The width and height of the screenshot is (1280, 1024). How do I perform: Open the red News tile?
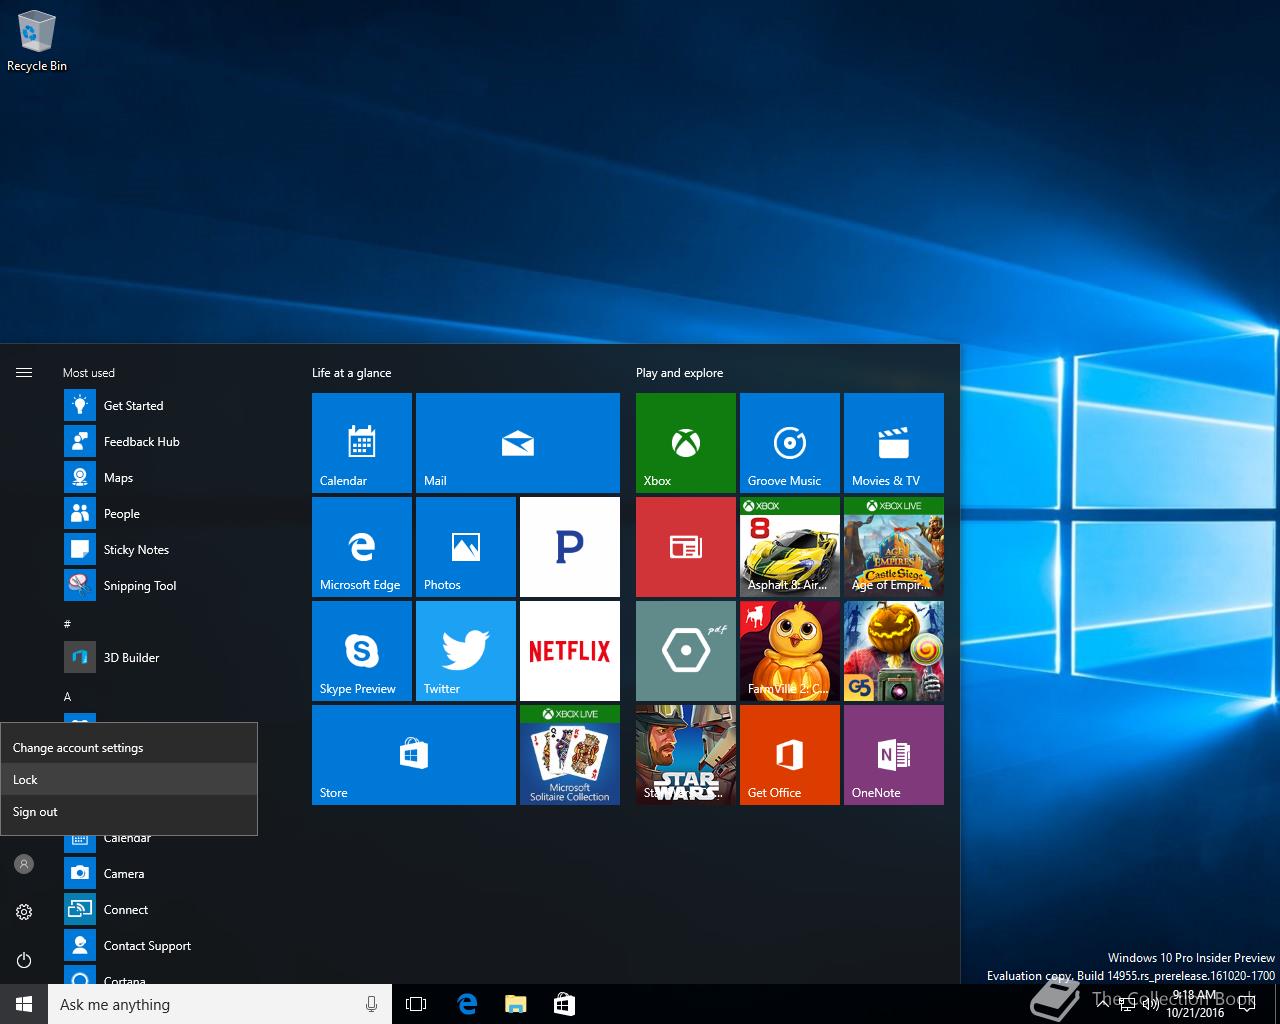pos(686,547)
